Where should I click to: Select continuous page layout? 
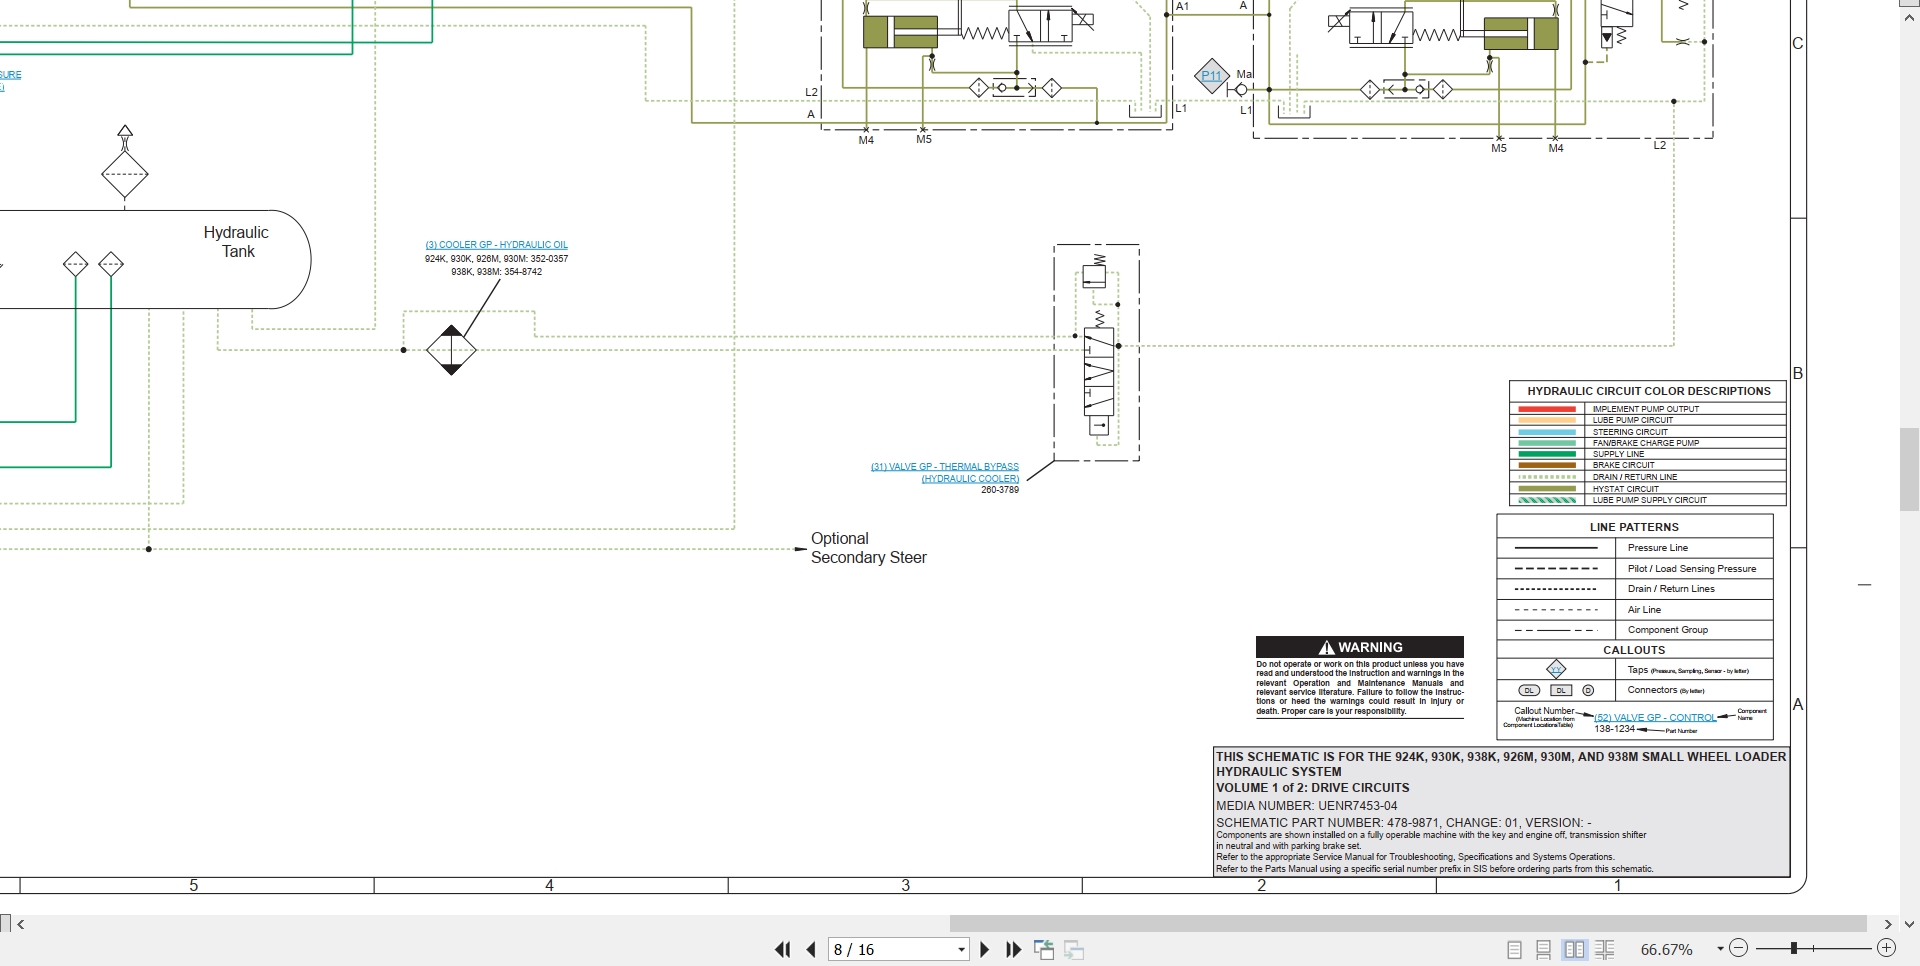pyautogui.click(x=1544, y=950)
